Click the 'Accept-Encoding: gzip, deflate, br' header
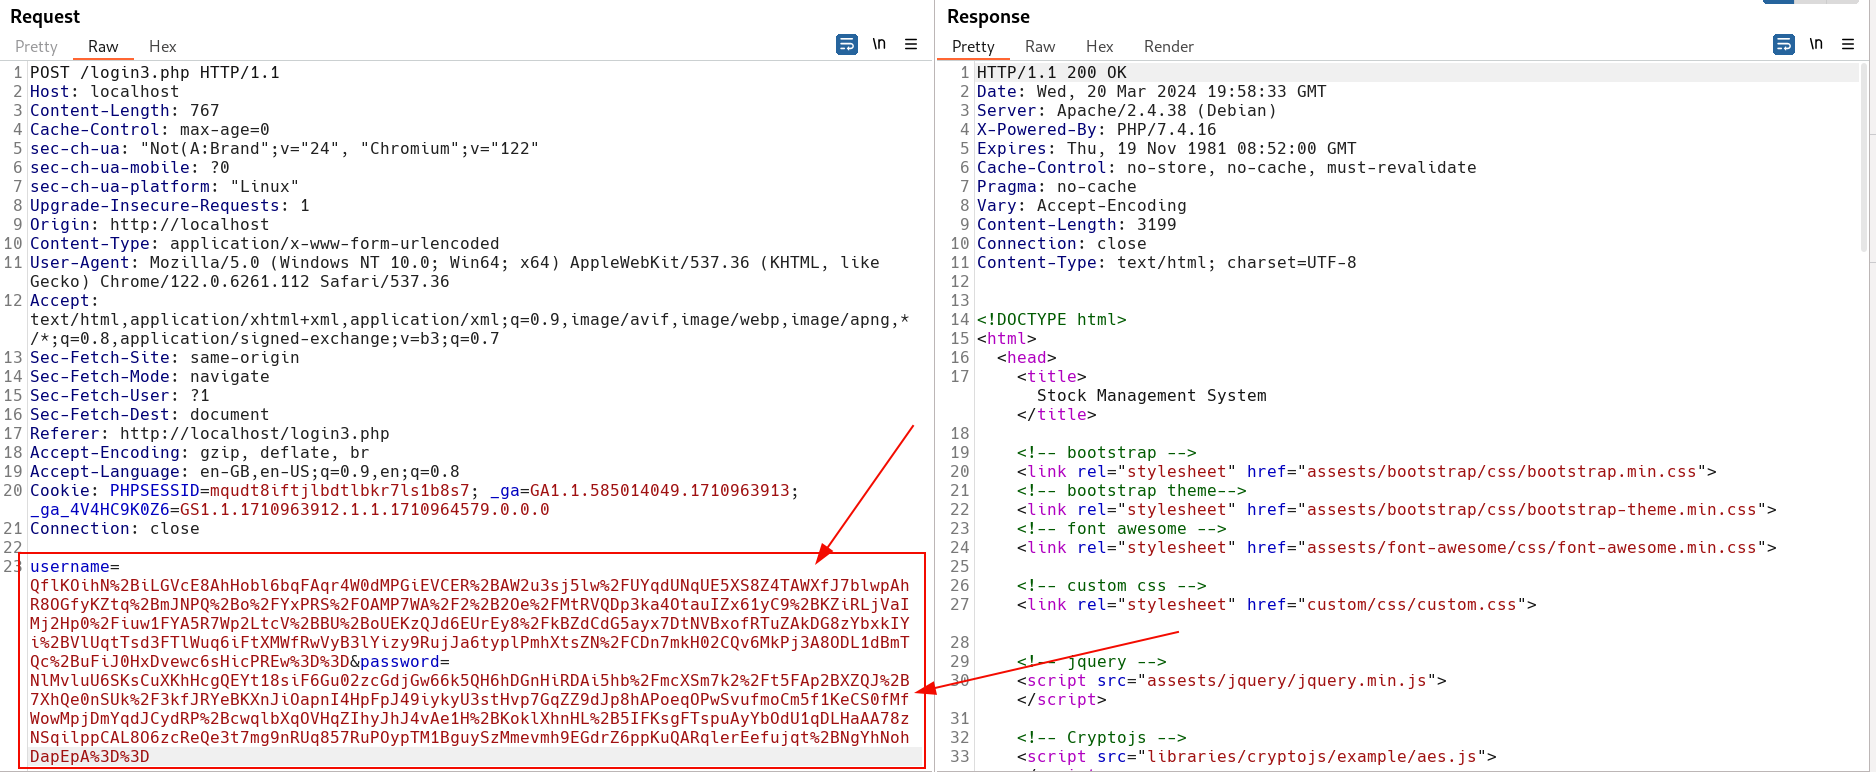This screenshot has height=772, width=1876. click(x=200, y=453)
